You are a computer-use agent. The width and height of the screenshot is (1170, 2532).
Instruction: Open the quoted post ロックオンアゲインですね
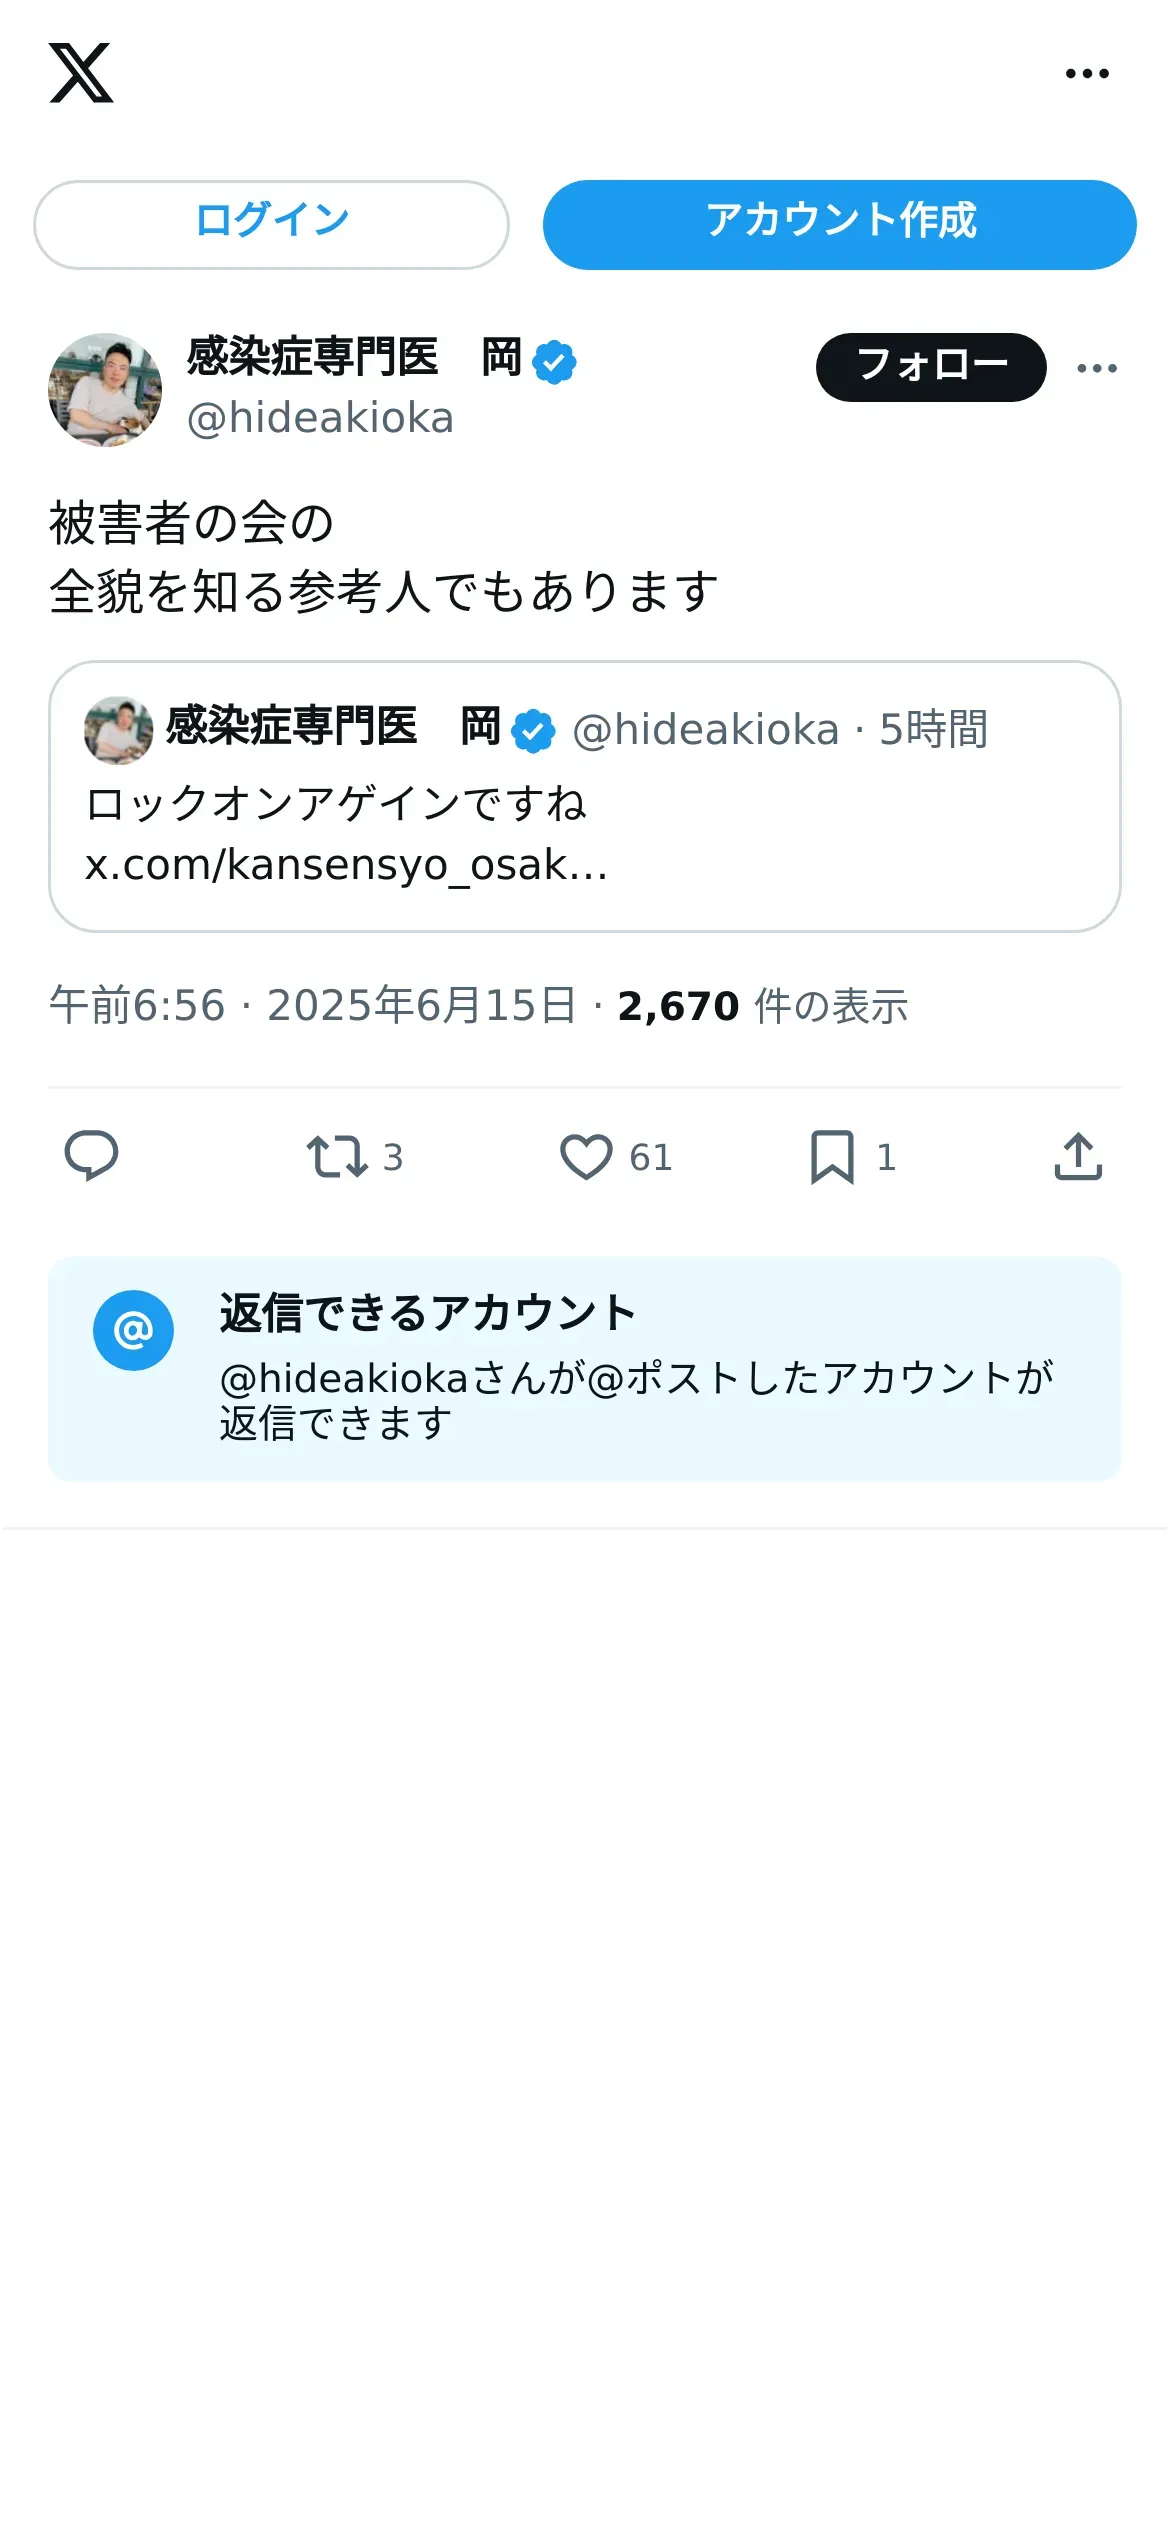tap(336, 803)
